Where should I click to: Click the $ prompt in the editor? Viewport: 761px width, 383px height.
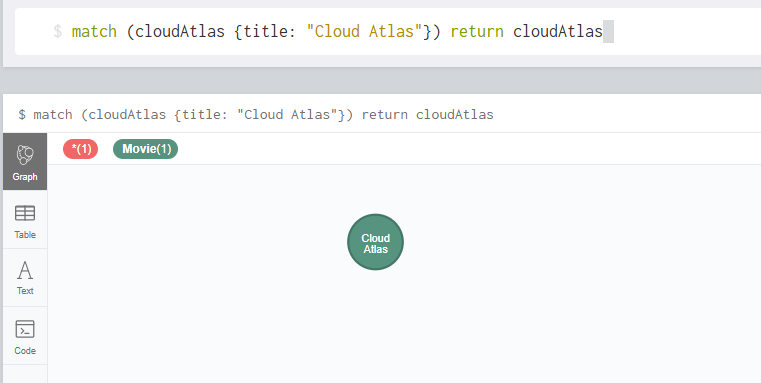[x=57, y=32]
